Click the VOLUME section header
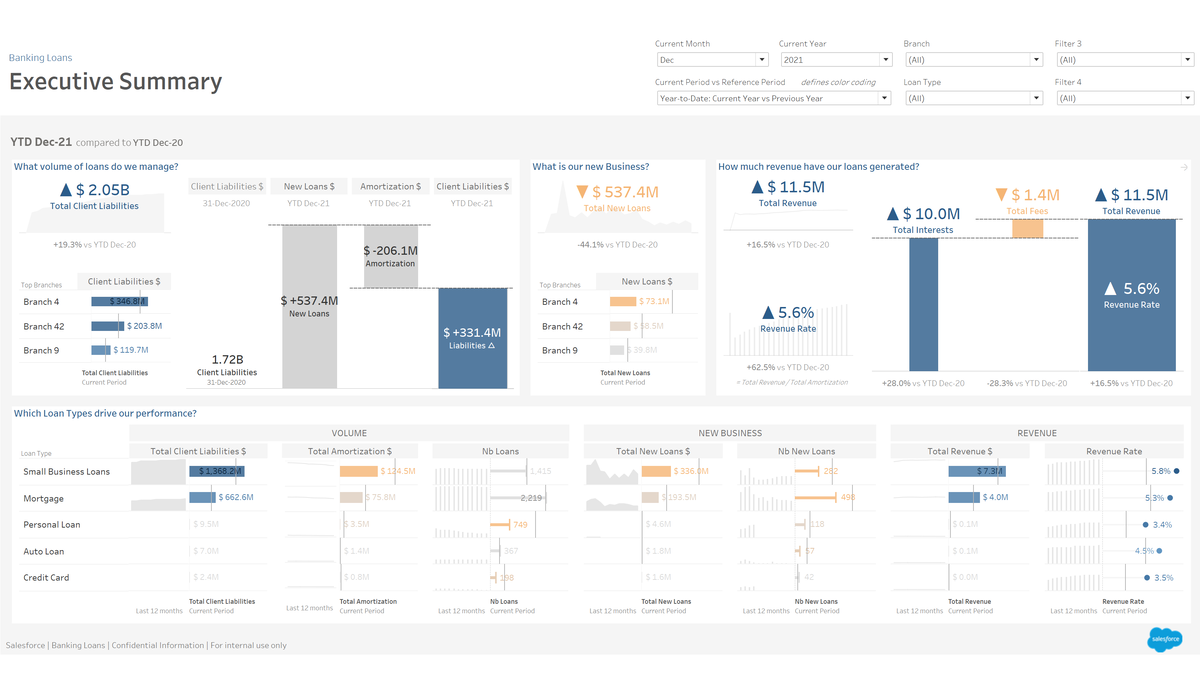 [x=349, y=433]
